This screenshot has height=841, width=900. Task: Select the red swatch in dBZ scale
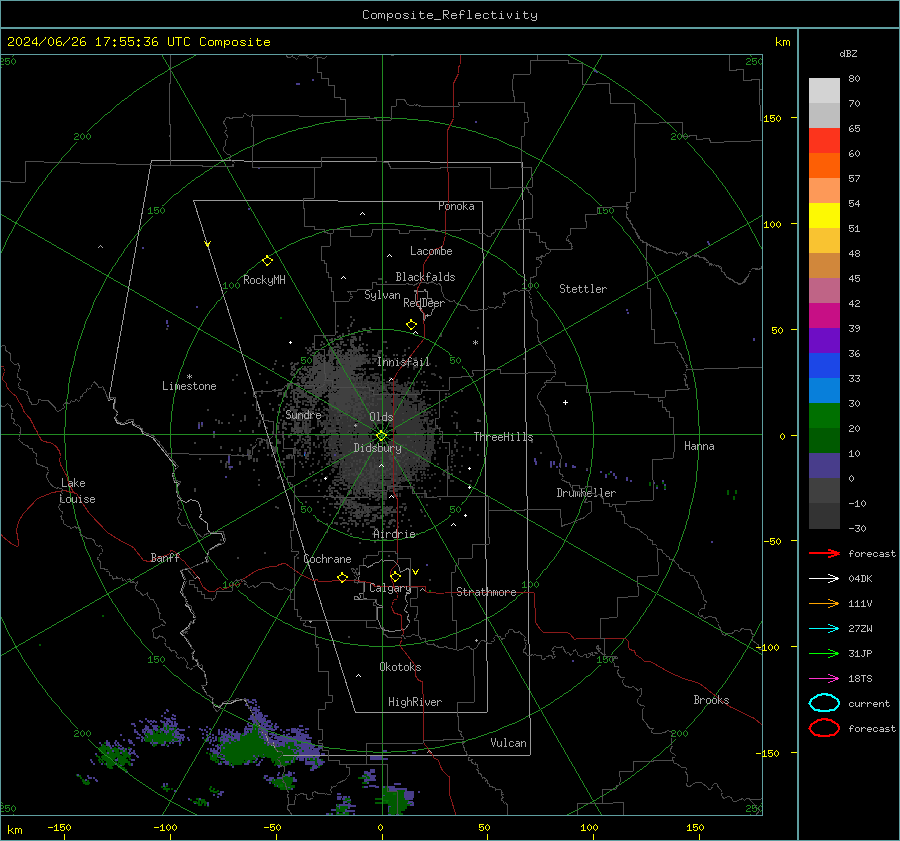click(x=824, y=141)
